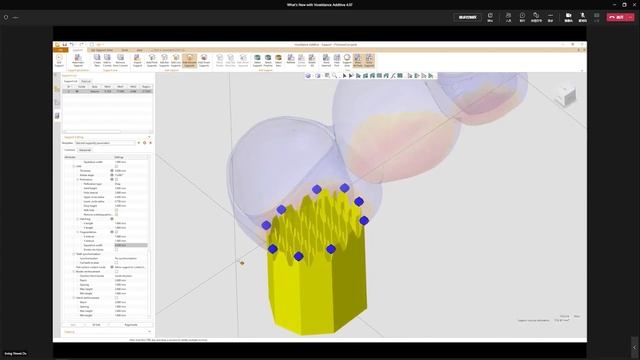Toggle the Lines checkbox
The width and height of the screenshot is (640, 360).
[117, 166]
